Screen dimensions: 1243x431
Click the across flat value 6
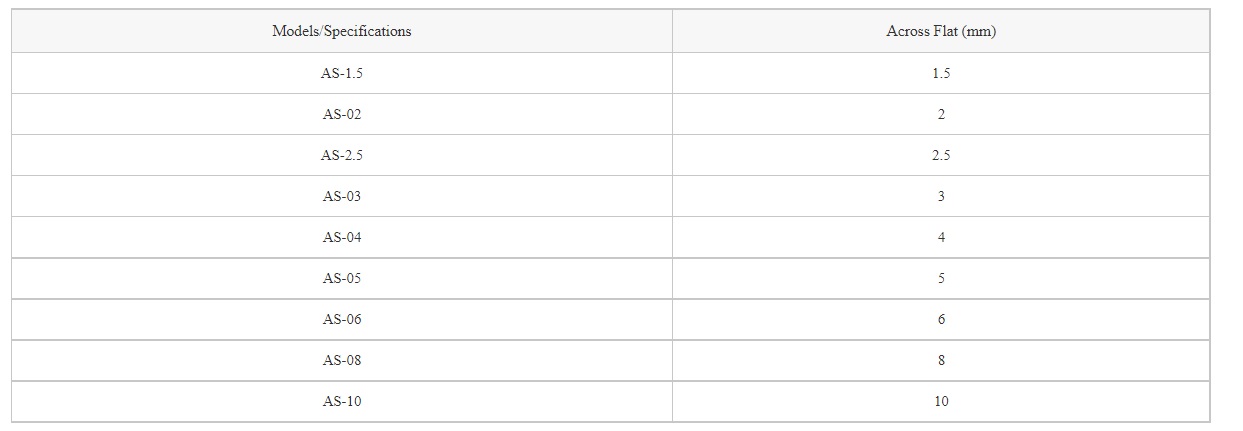(x=941, y=319)
